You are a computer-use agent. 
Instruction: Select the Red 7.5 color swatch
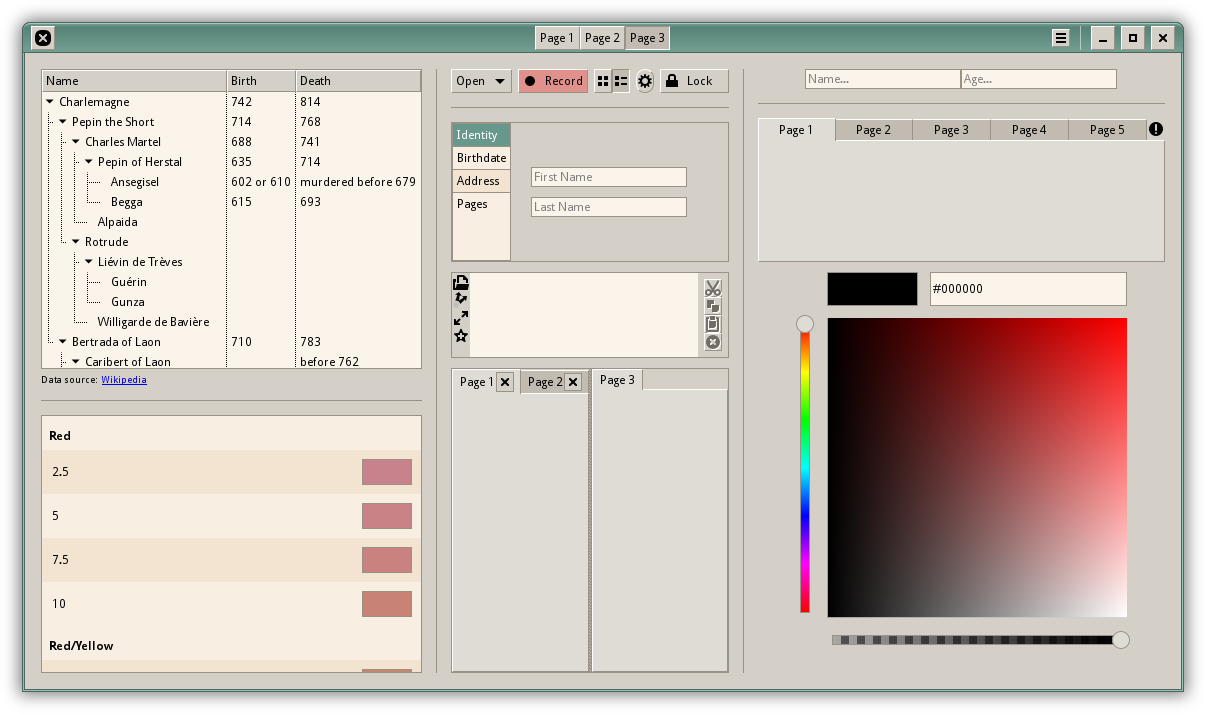(x=387, y=560)
